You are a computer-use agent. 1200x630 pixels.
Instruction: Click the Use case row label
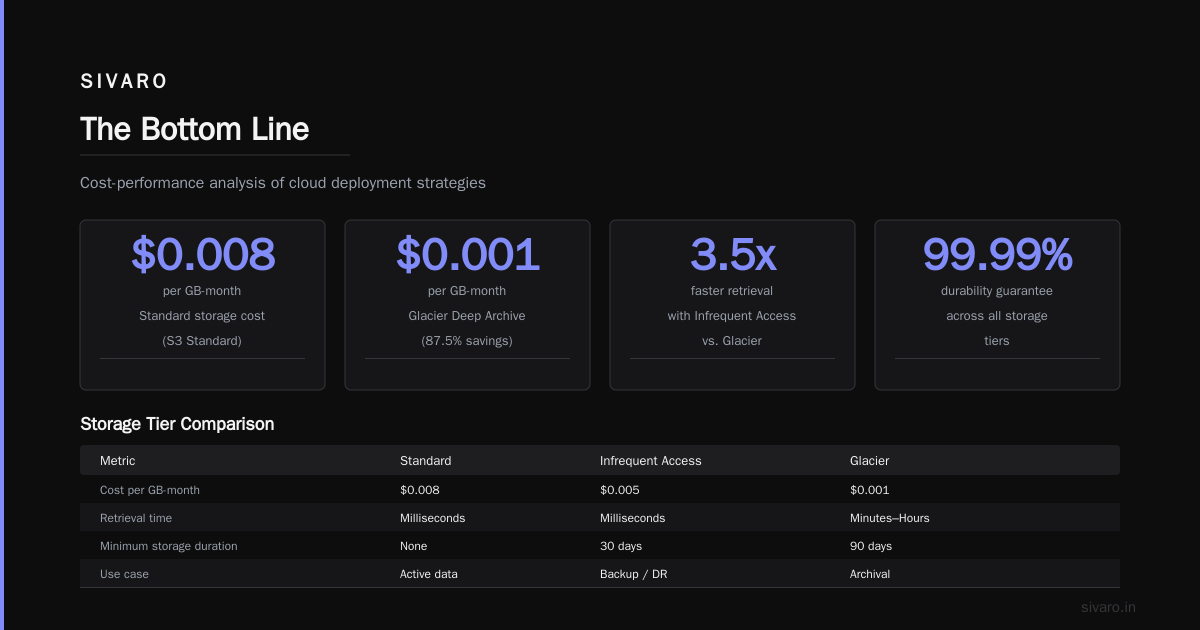(124, 574)
